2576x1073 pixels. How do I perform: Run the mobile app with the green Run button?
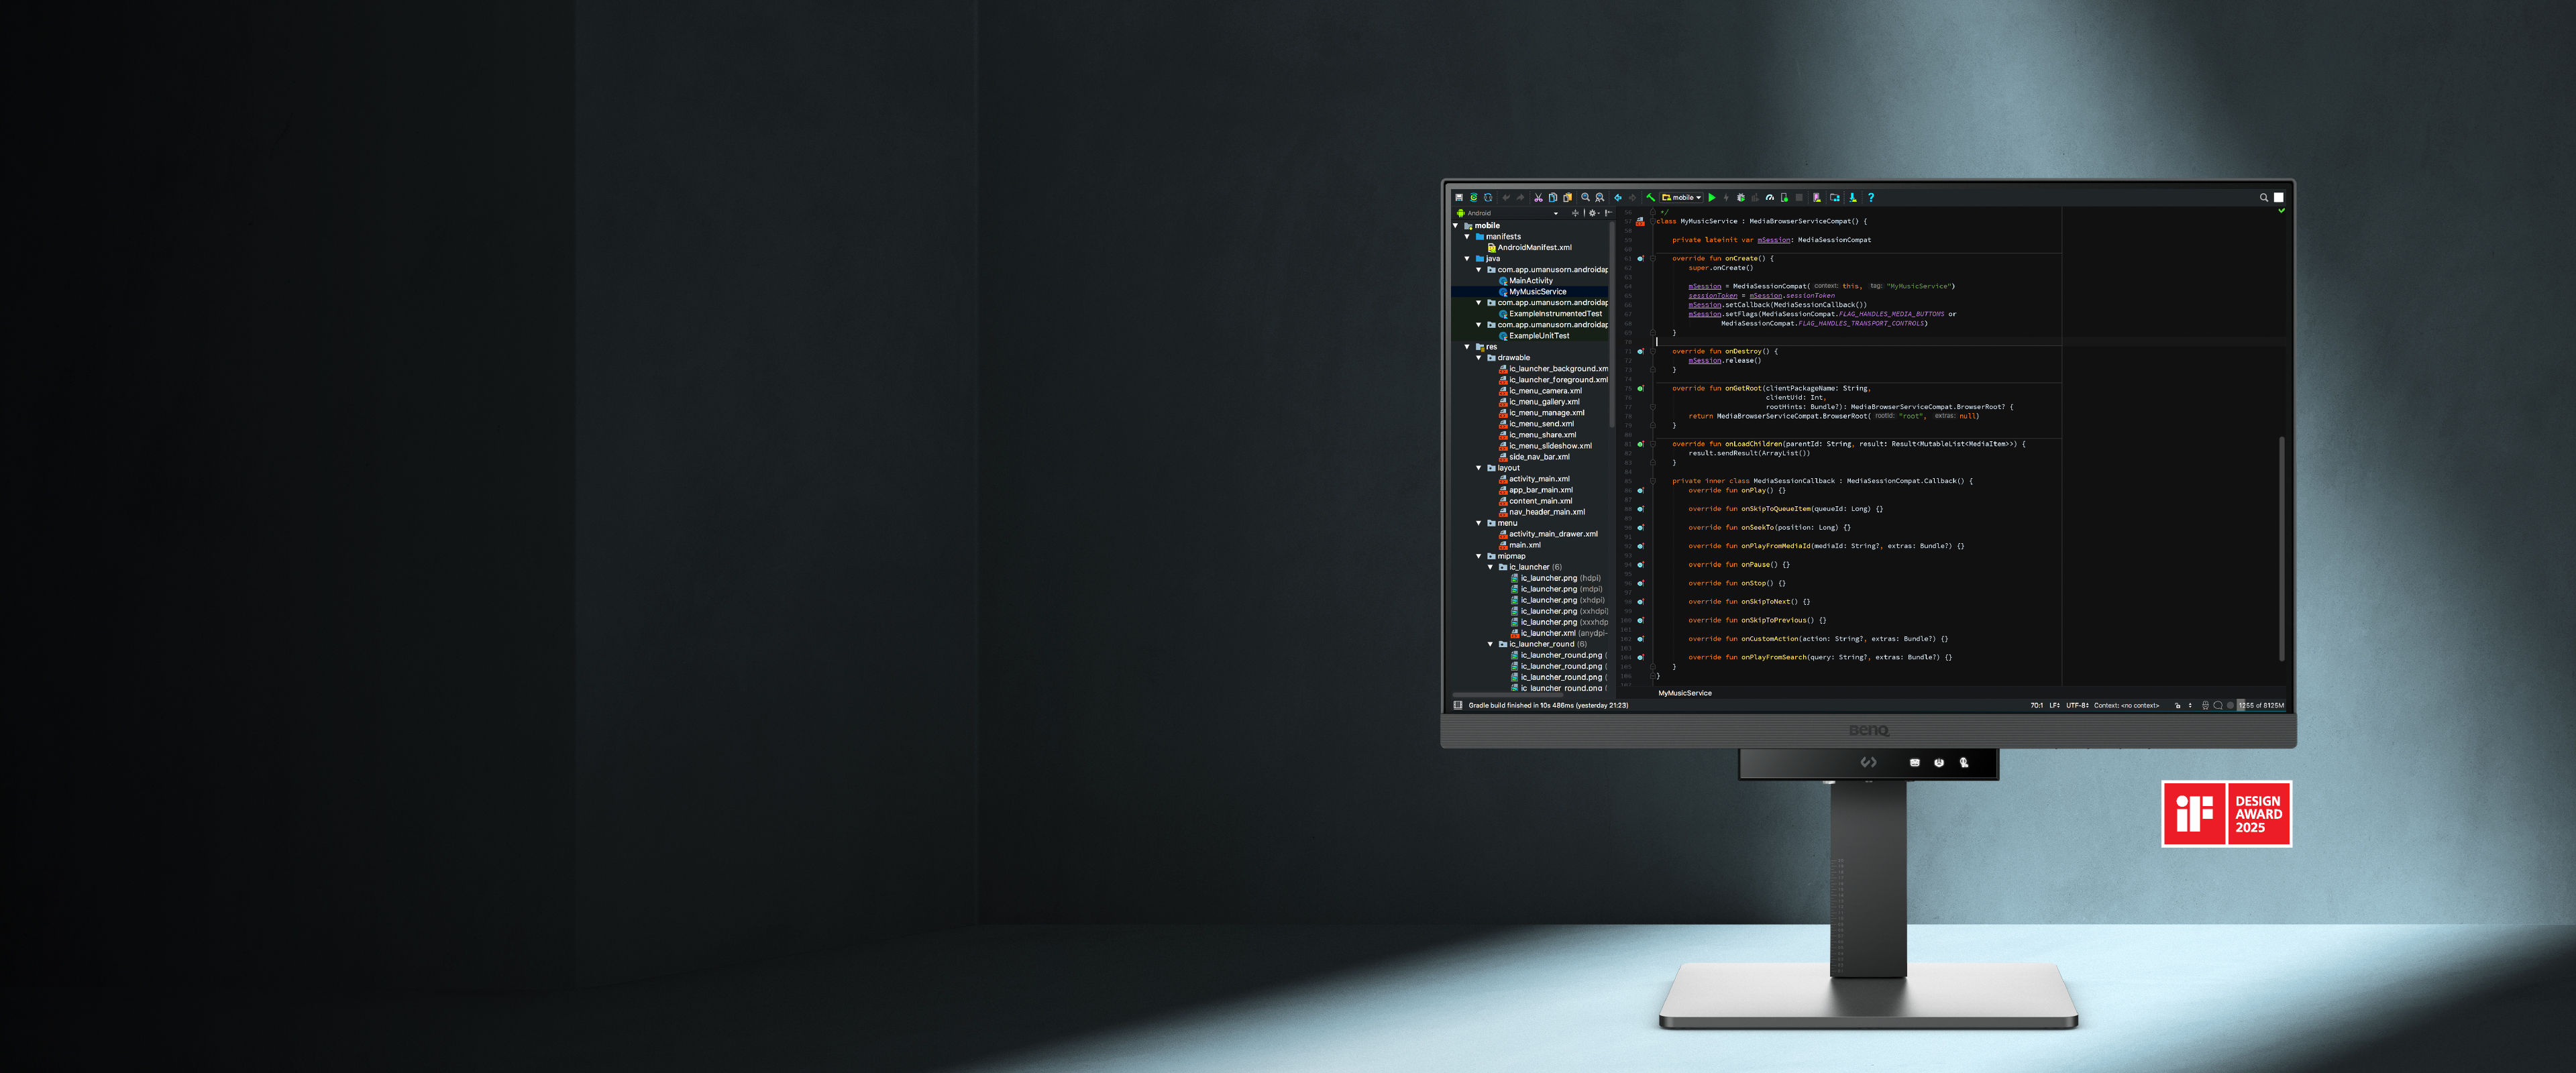pyautogui.click(x=1712, y=197)
